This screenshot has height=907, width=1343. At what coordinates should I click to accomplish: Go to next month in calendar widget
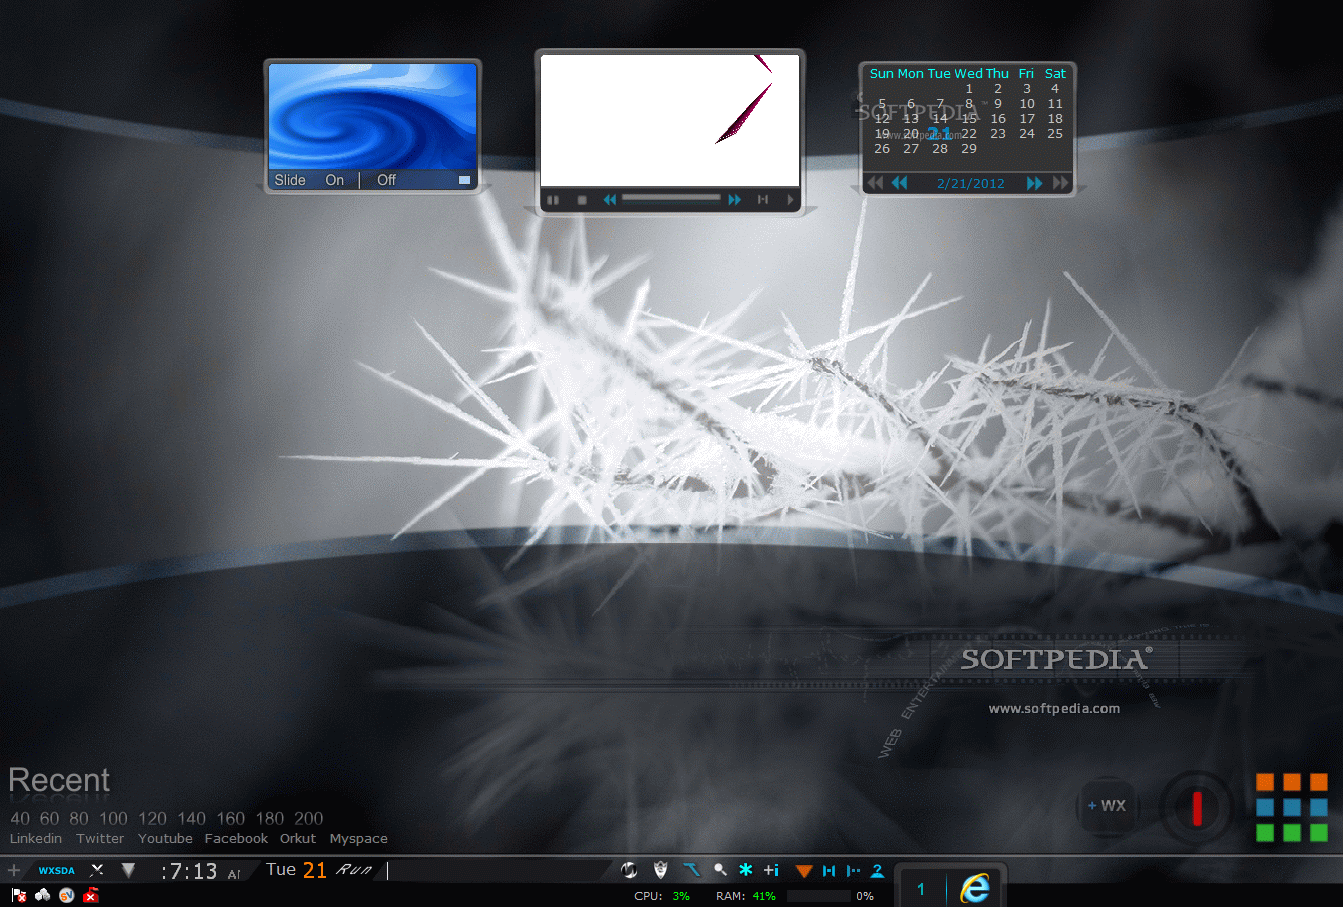click(x=1035, y=183)
